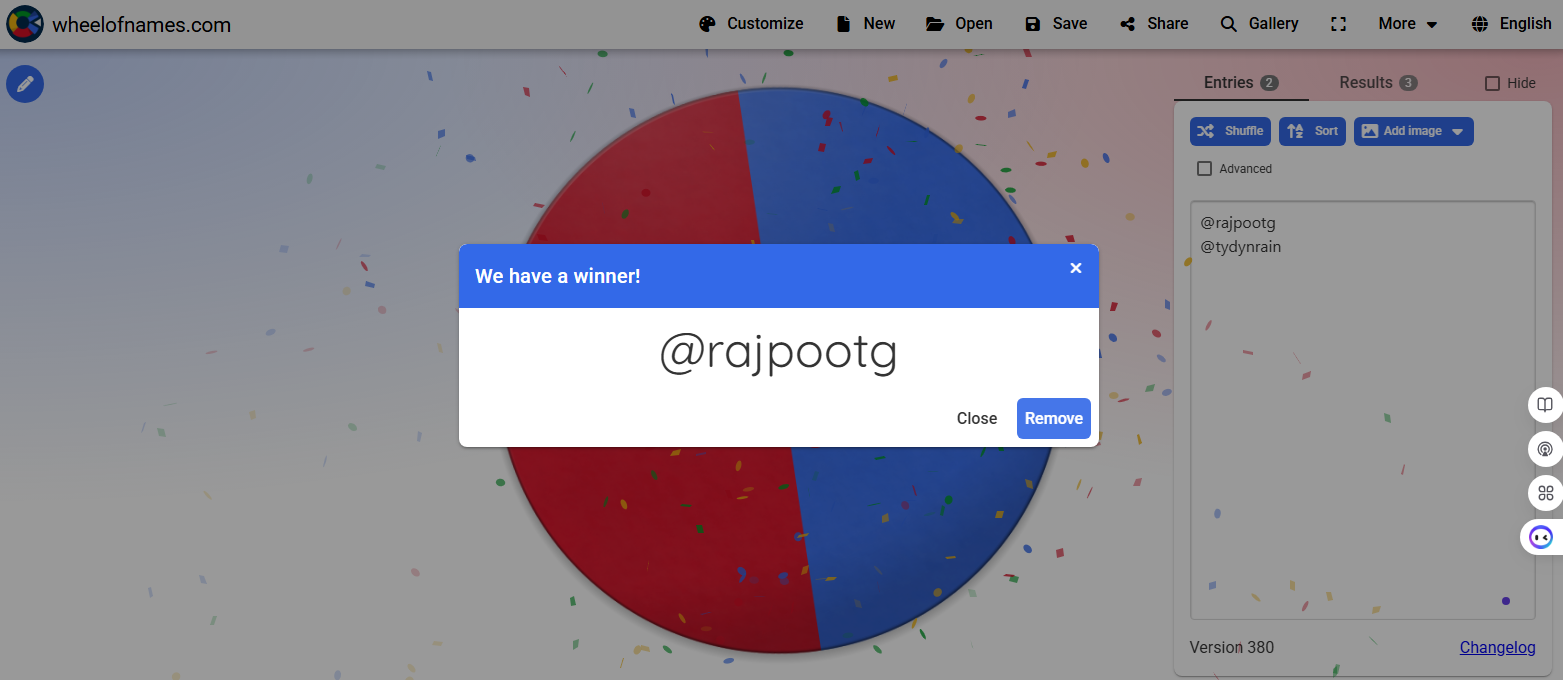Click the "We have a winner!" title
This screenshot has width=1563, height=680.
558,276
